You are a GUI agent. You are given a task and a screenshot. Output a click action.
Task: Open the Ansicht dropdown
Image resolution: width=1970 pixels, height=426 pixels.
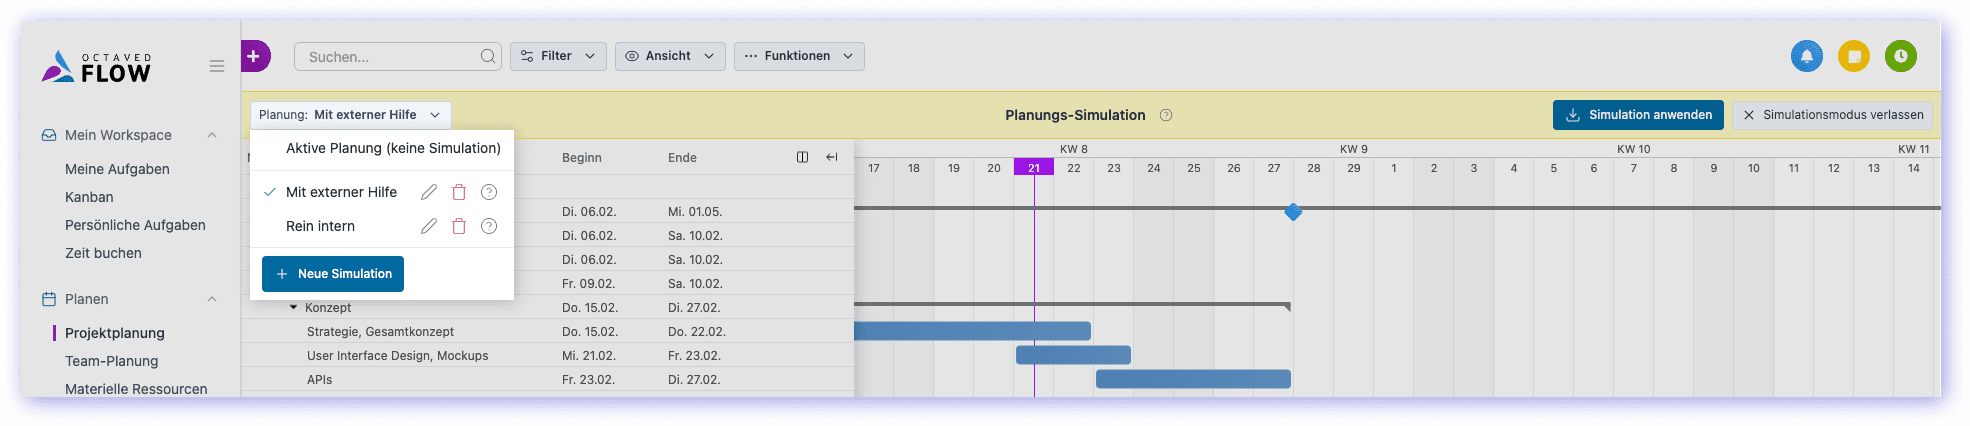point(669,56)
